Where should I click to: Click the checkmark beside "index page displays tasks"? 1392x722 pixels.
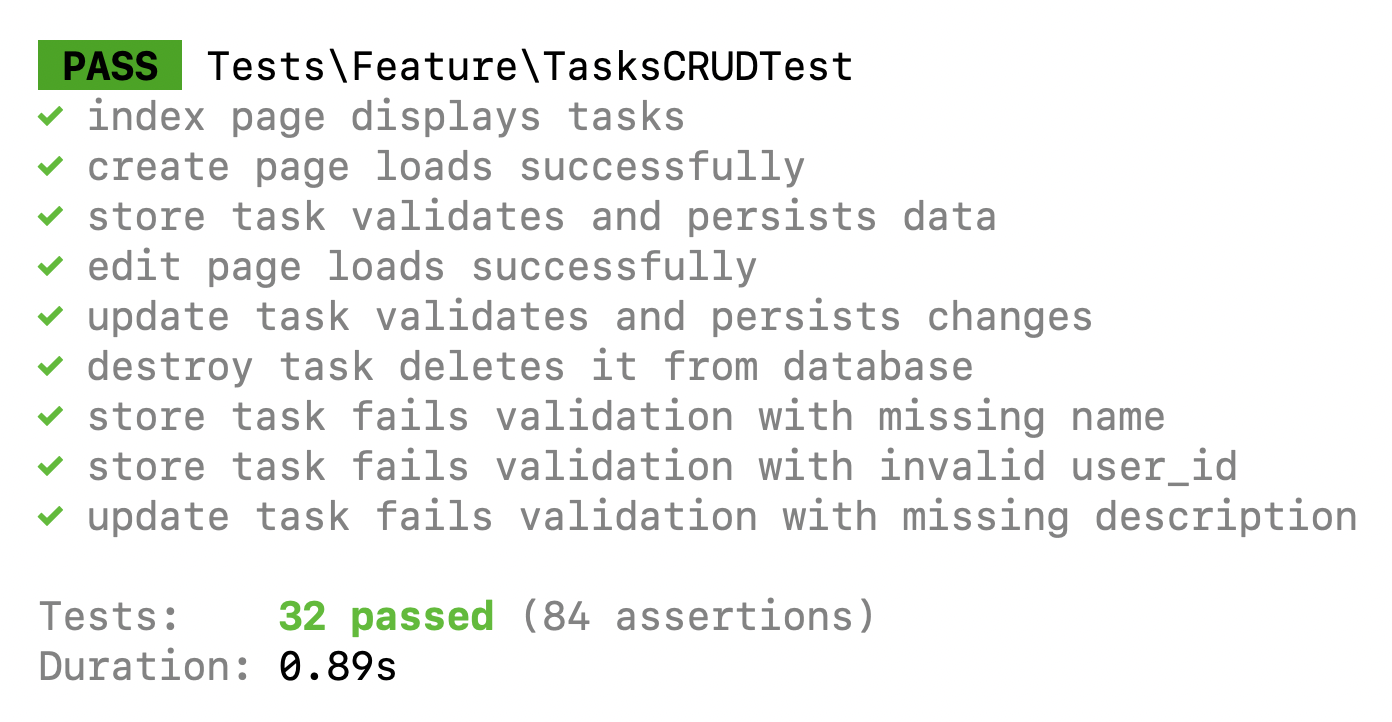(51, 117)
